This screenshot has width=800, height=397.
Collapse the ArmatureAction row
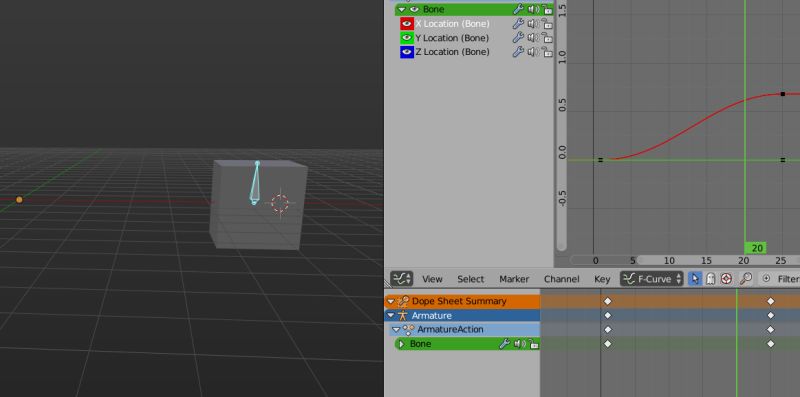(396, 330)
